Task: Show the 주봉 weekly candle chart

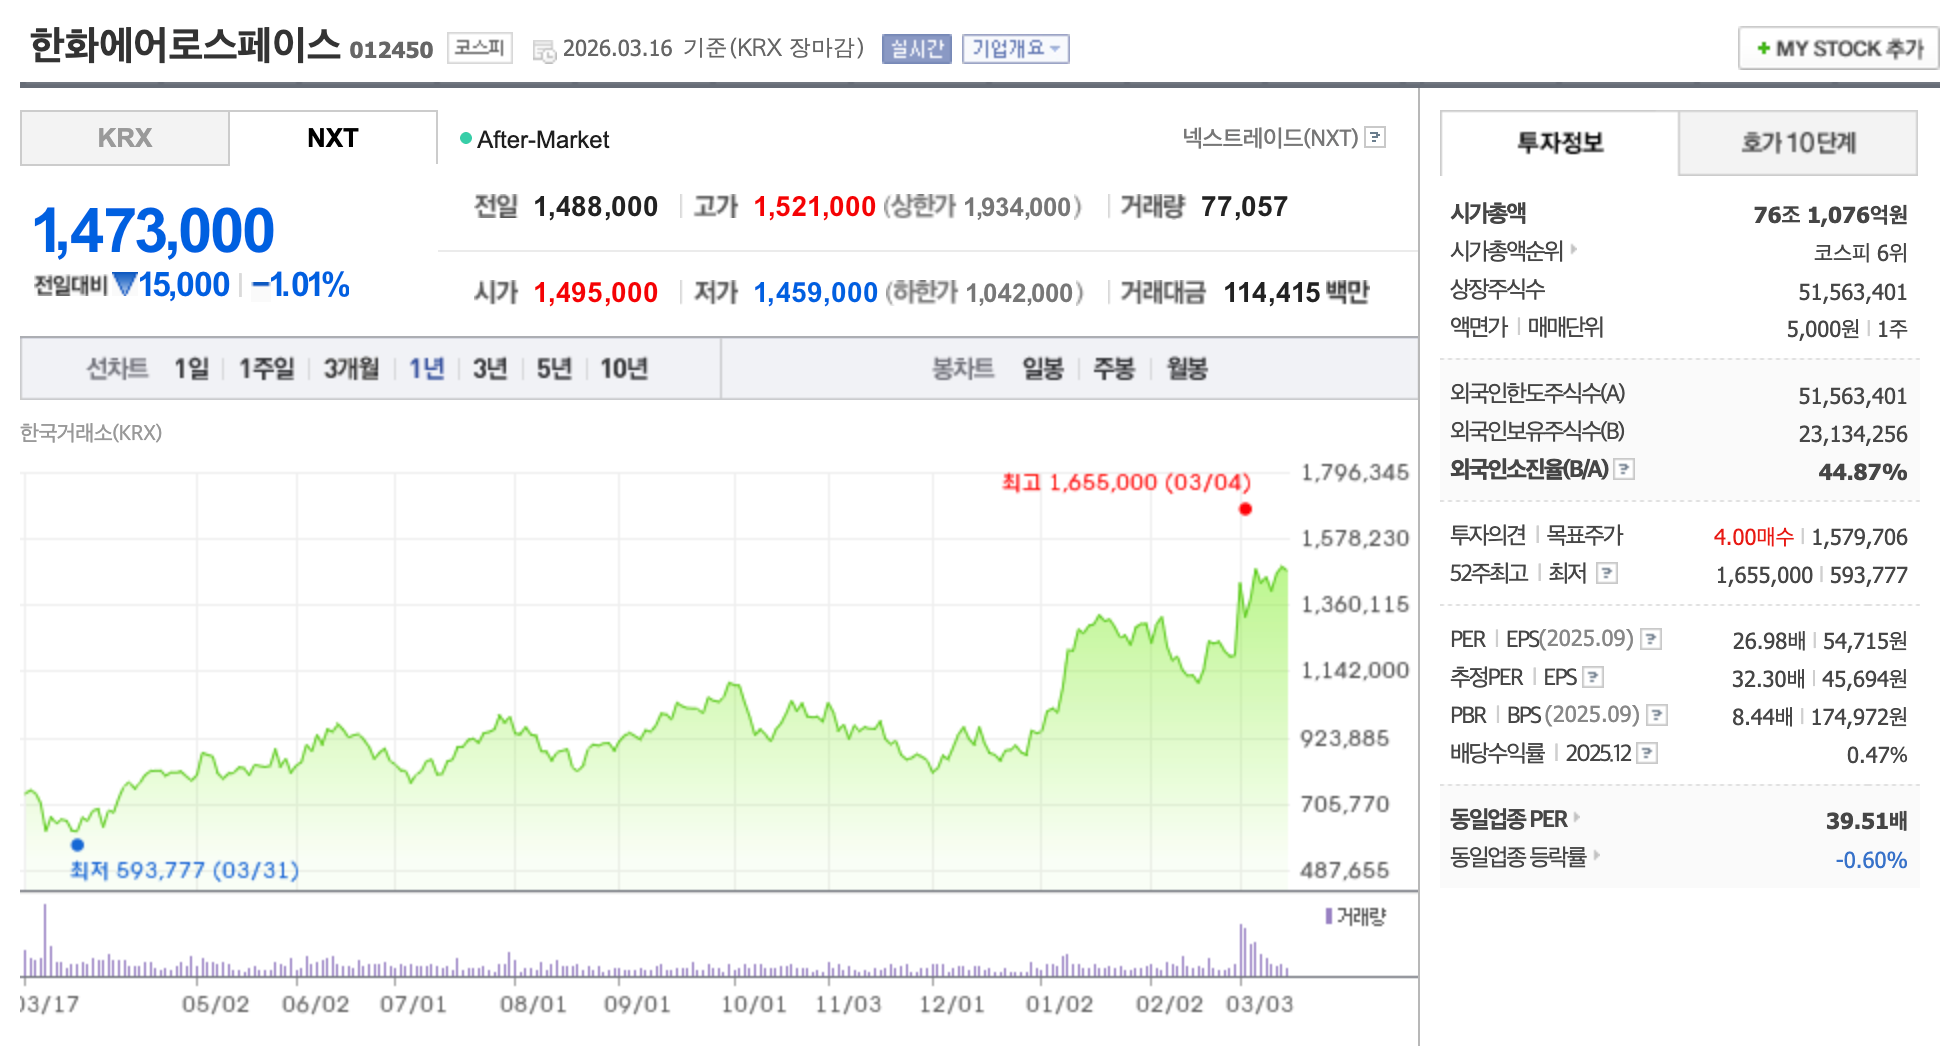Action: [x=1114, y=369]
